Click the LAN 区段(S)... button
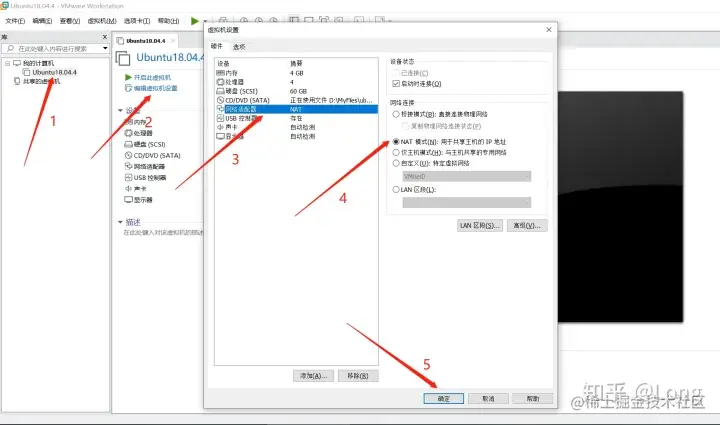Screen dimensions: 720x425 tap(480, 225)
